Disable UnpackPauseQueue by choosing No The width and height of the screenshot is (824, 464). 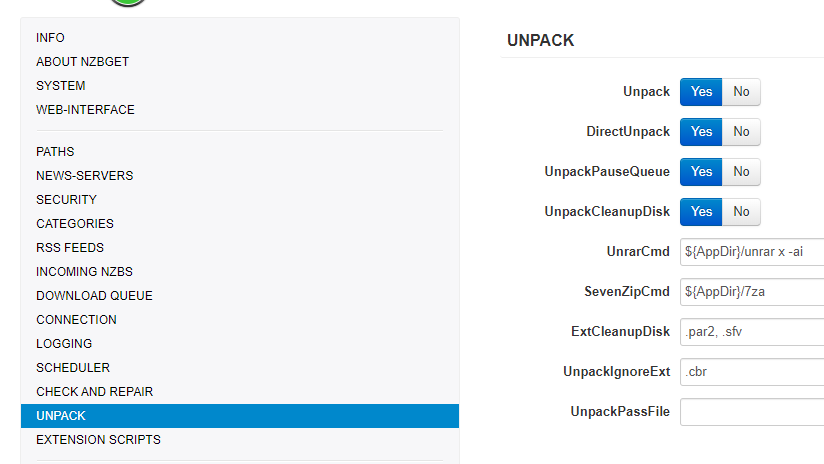[x=741, y=172]
